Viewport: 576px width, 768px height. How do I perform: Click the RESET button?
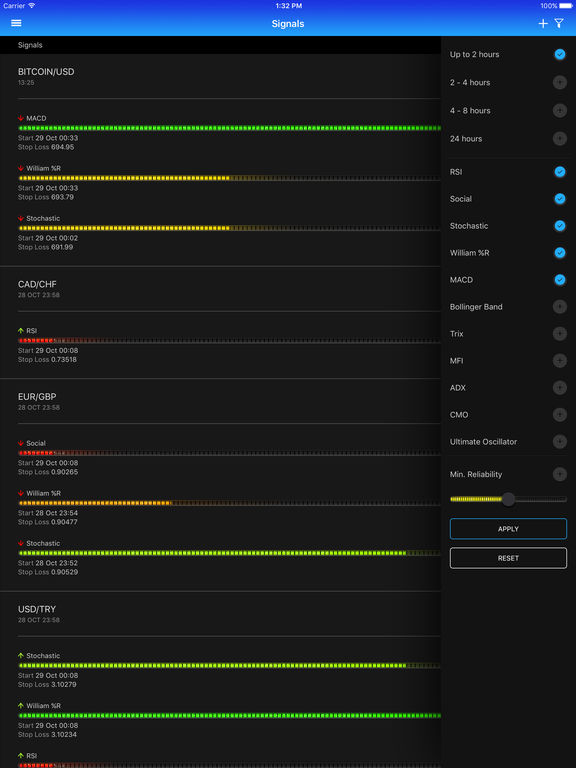click(508, 558)
